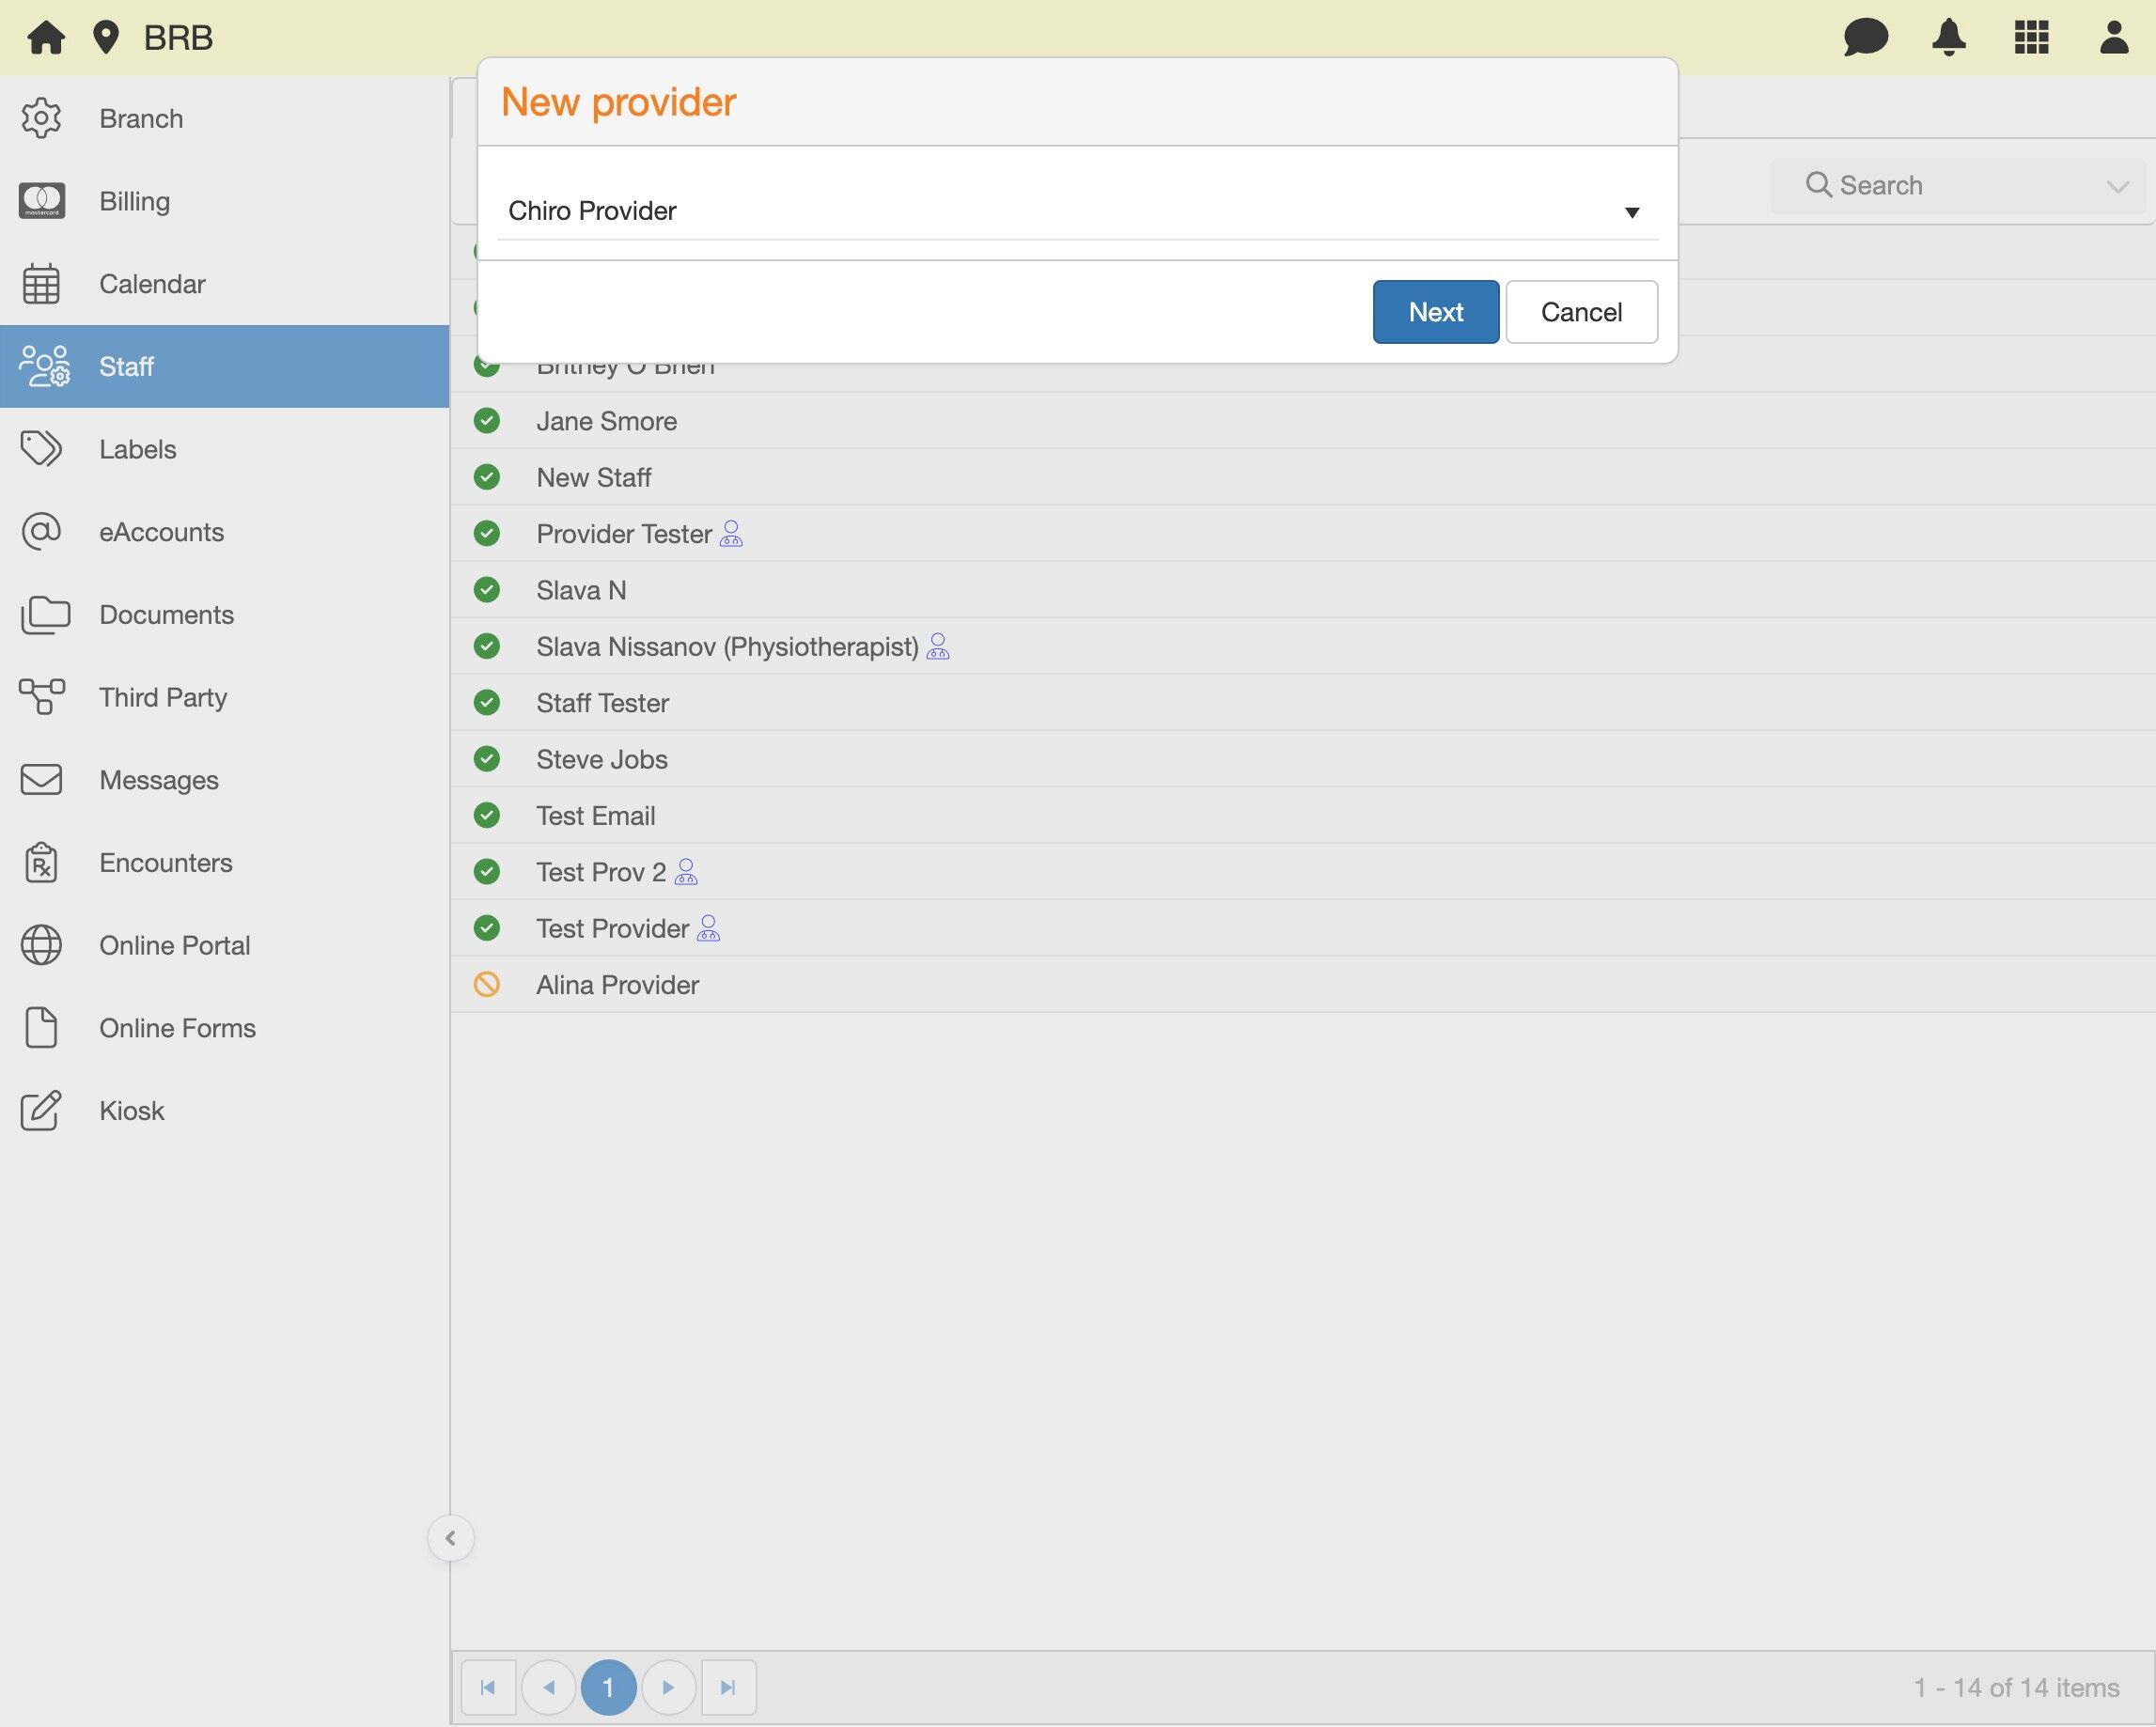Click the location pin icon beside BRB
Image resolution: width=2156 pixels, height=1727 pixels.
pyautogui.click(x=106, y=38)
